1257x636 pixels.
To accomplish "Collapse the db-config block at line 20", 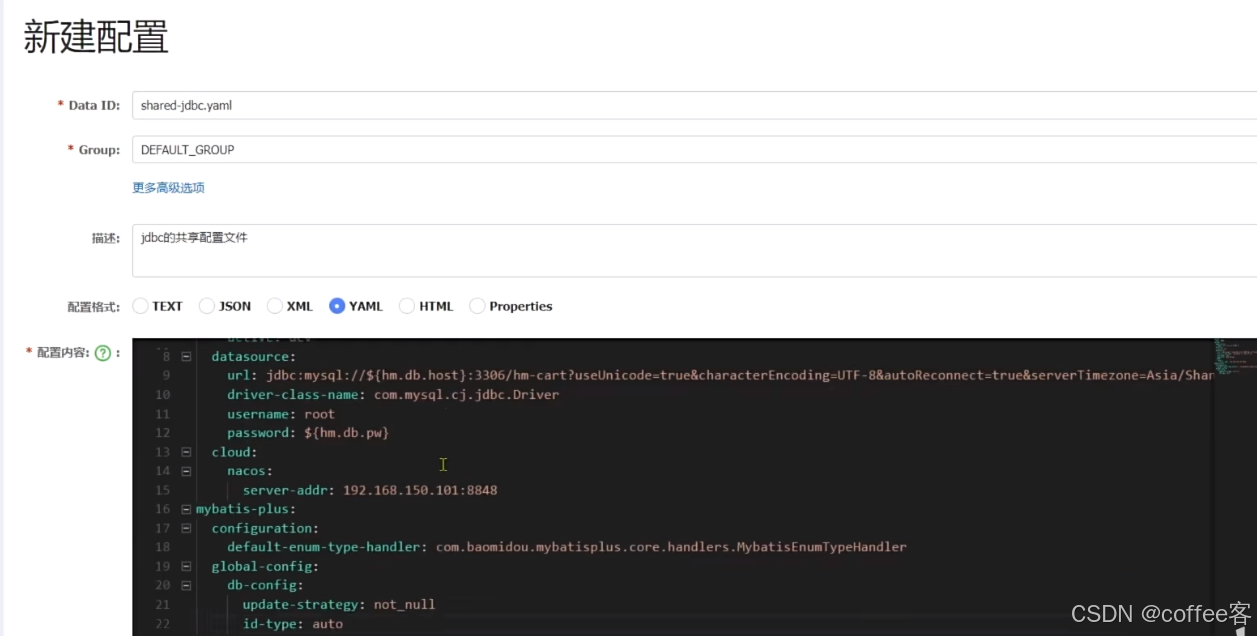I will click(186, 585).
